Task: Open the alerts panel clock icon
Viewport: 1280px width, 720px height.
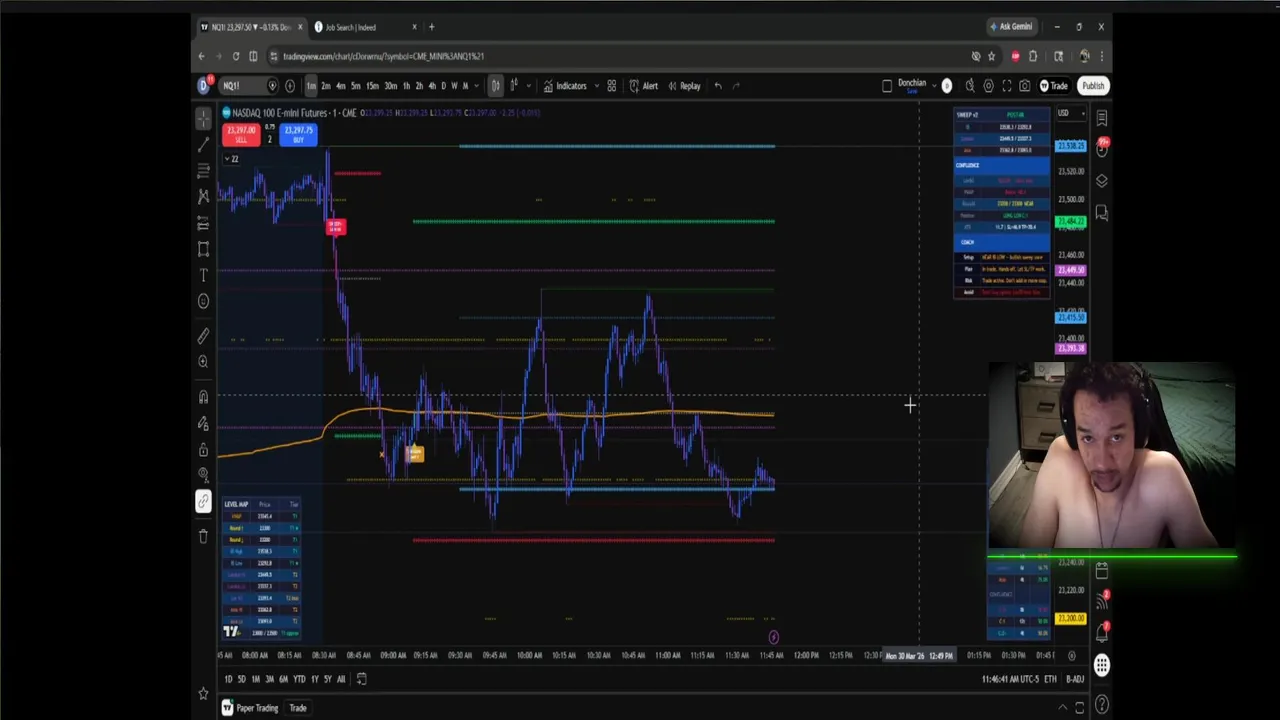Action: click(x=1101, y=149)
